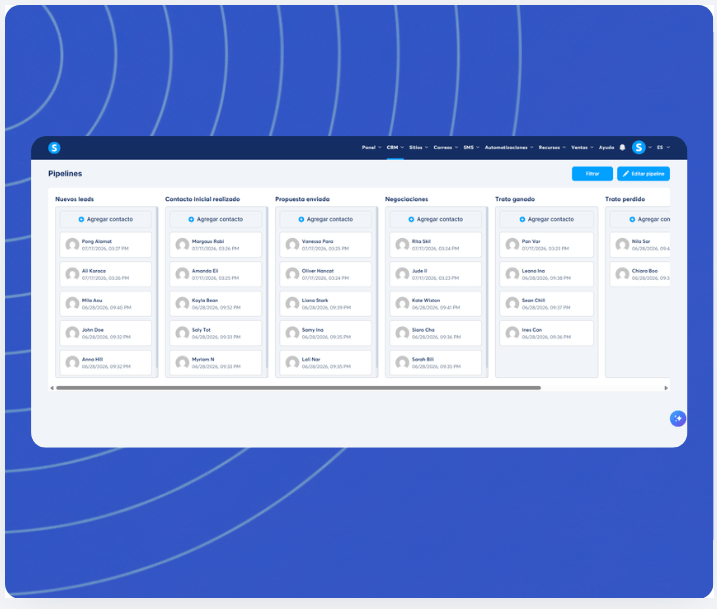Click Kayla Bean's avatar icon
The height and width of the screenshot is (609, 717).
[182, 304]
